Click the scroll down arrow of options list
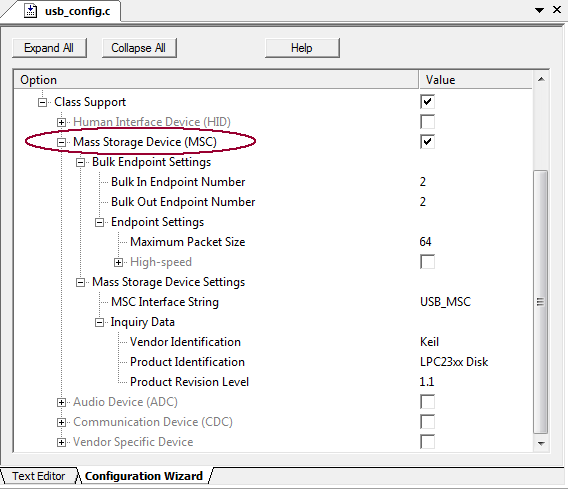This screenshot has width=568, height=489. coord(541,443)
